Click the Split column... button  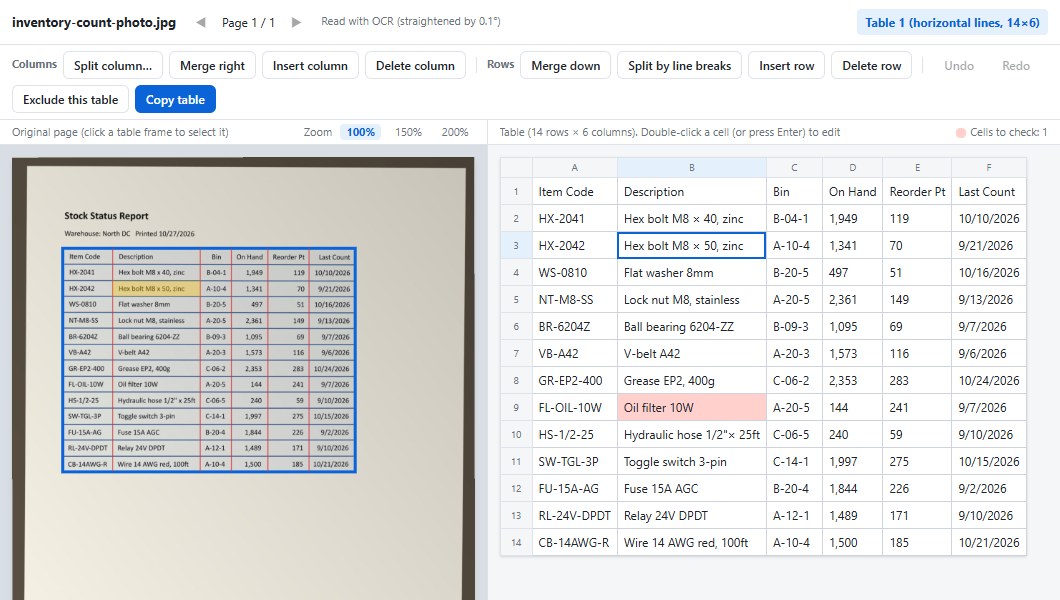click(x=113, y=66)
